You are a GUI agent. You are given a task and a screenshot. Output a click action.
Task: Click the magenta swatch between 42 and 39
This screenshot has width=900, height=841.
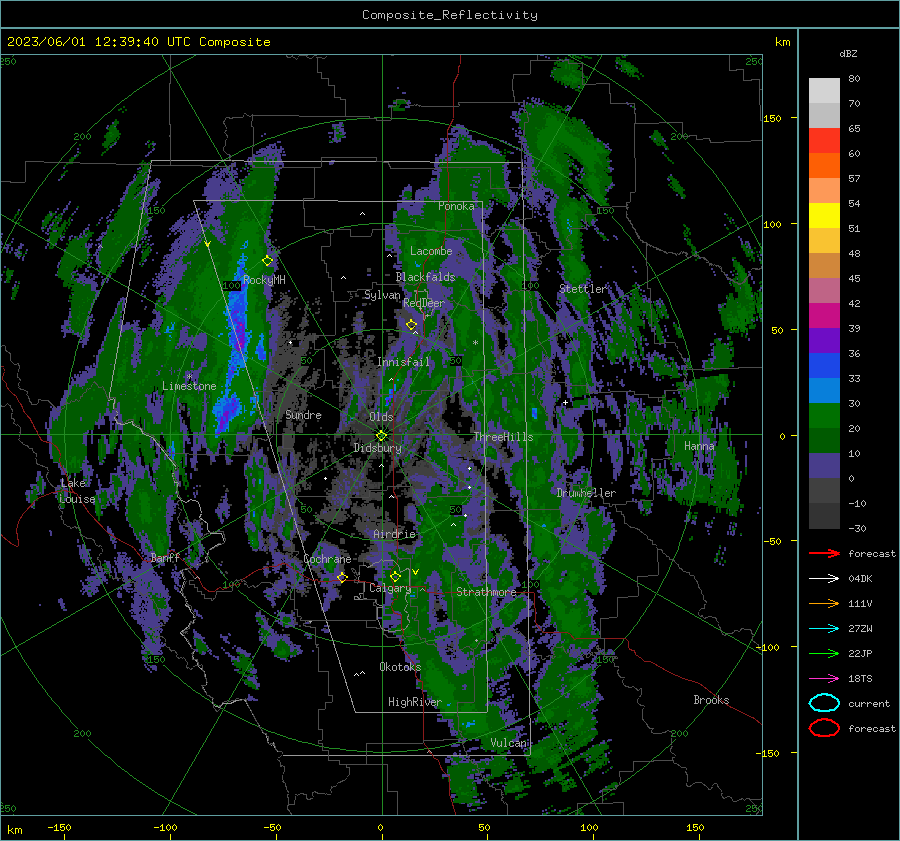click(824, 316)
